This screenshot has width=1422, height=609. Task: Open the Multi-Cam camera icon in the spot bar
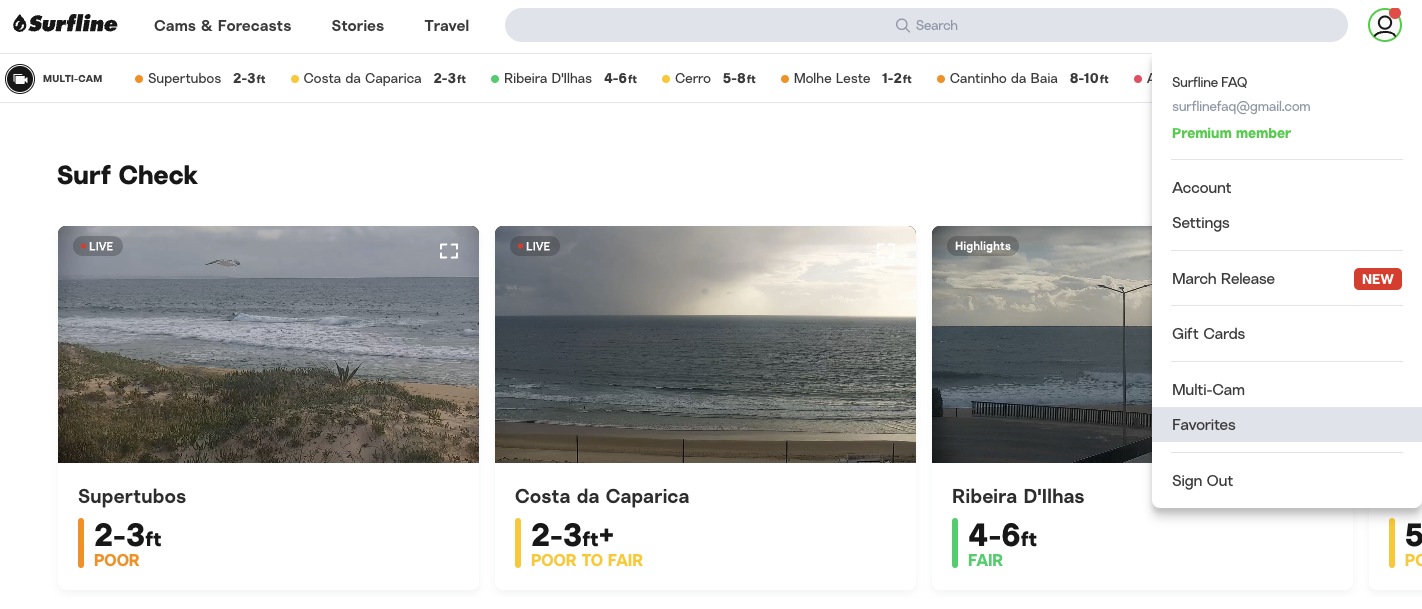(x=20, y=78)
